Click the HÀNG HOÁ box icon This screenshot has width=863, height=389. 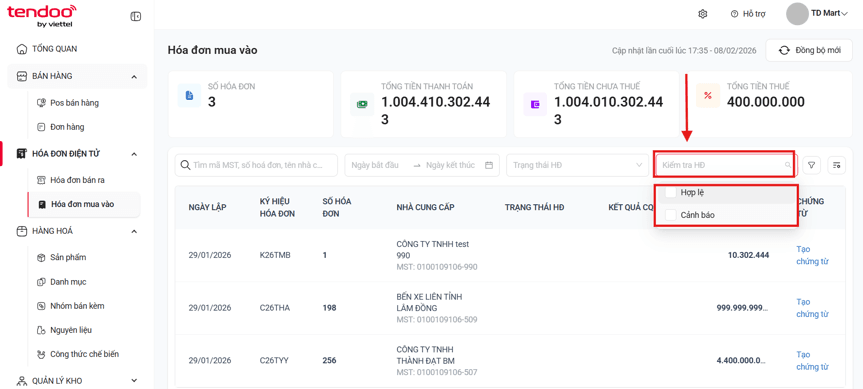coord(21,231)
